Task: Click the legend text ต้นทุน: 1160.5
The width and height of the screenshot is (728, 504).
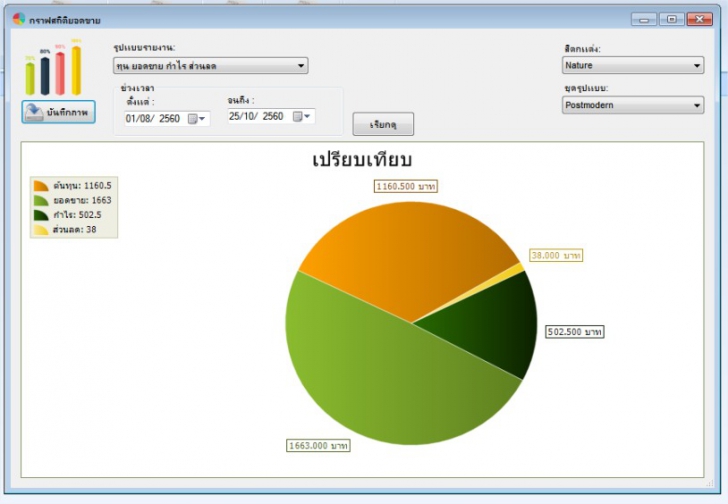Action: pyautogui.click(x=82, y=186)
